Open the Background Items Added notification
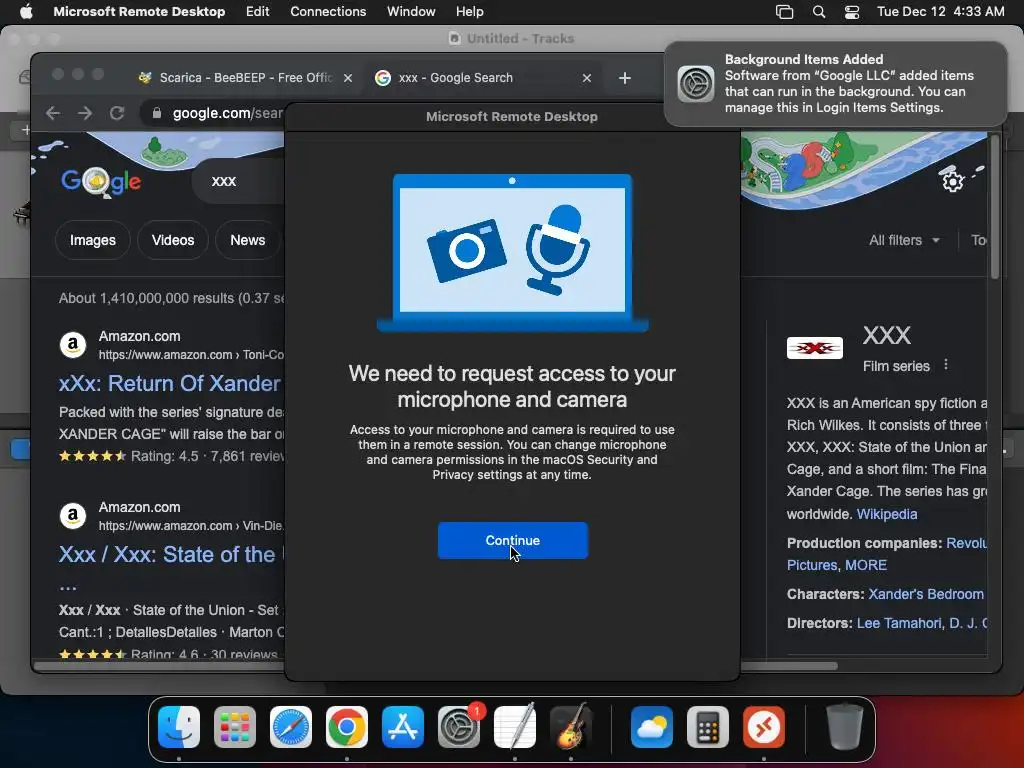 coord(835,84)
